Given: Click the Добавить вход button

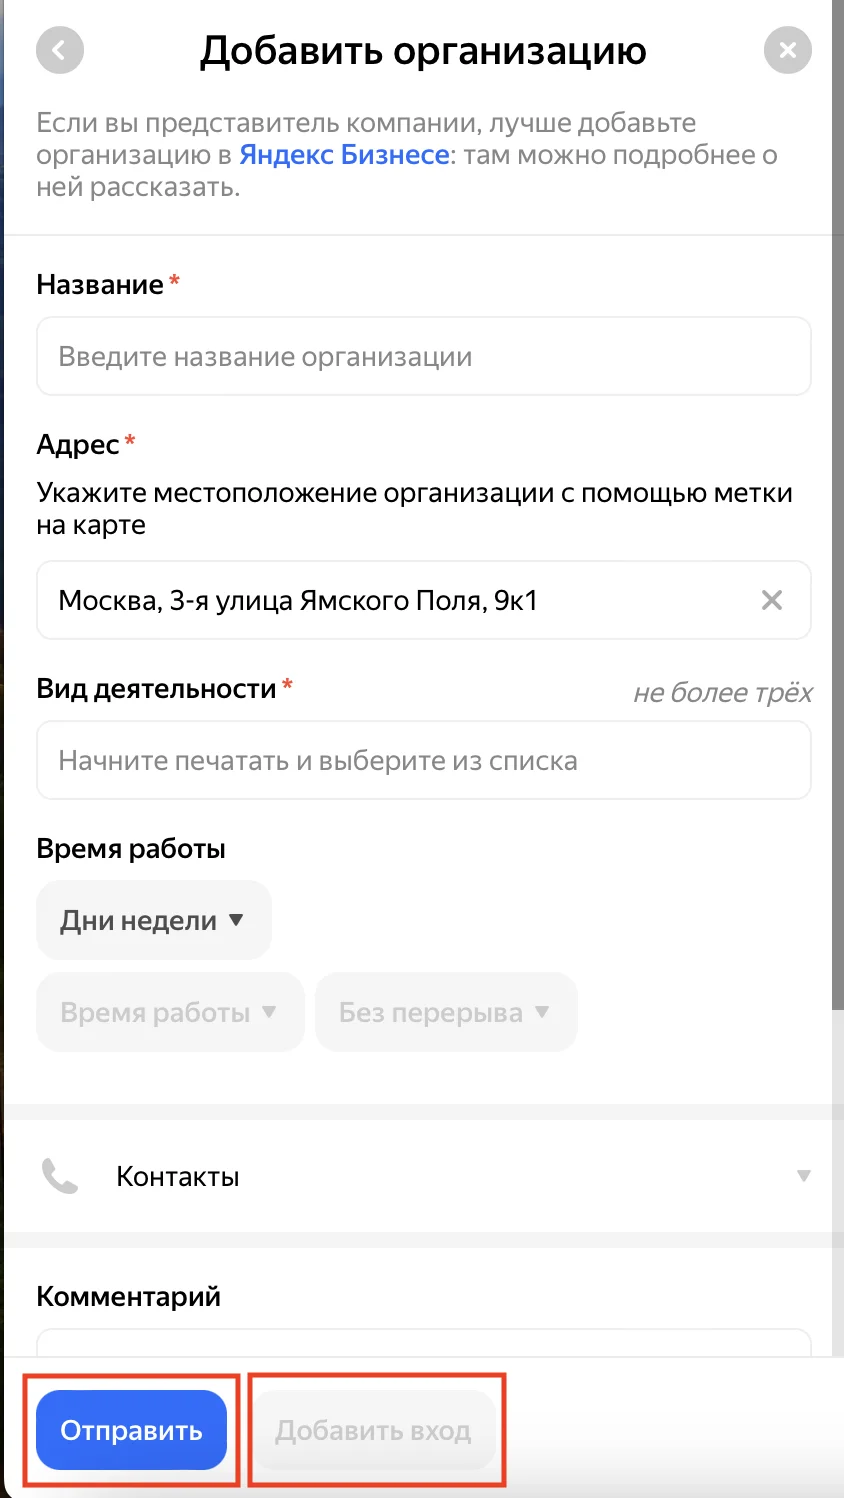Looking at the screenshot, I should tap(373, 1431).
